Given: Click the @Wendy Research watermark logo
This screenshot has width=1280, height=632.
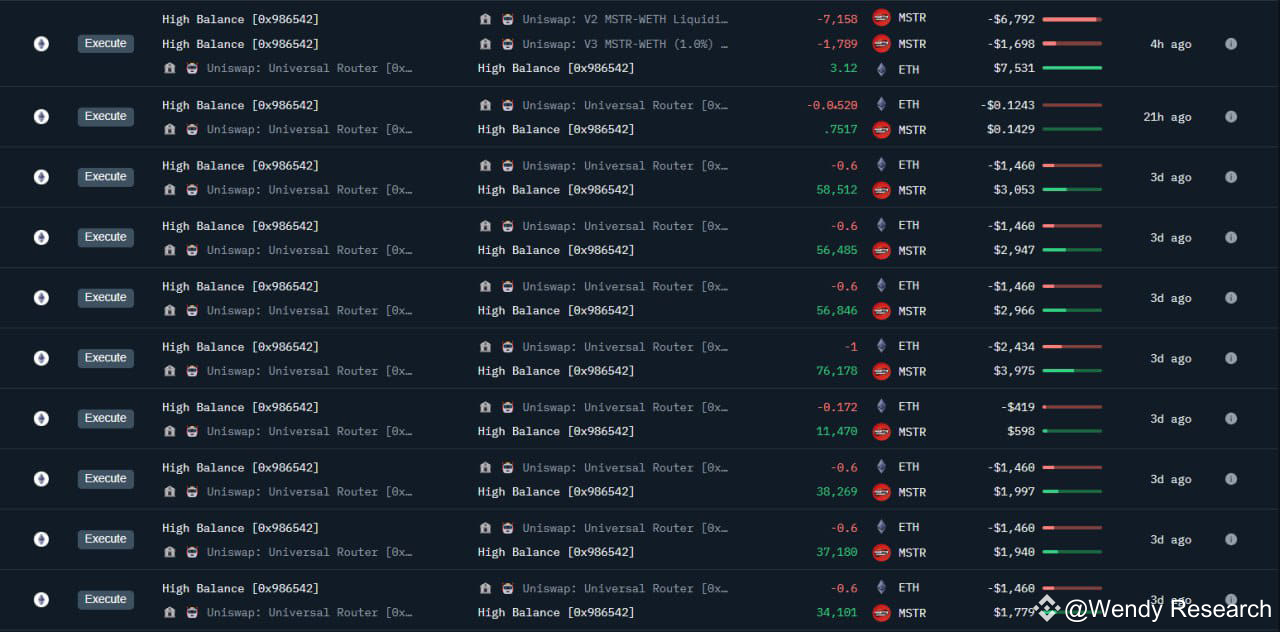Looking at the screenshot, I should click(1046, 606).
